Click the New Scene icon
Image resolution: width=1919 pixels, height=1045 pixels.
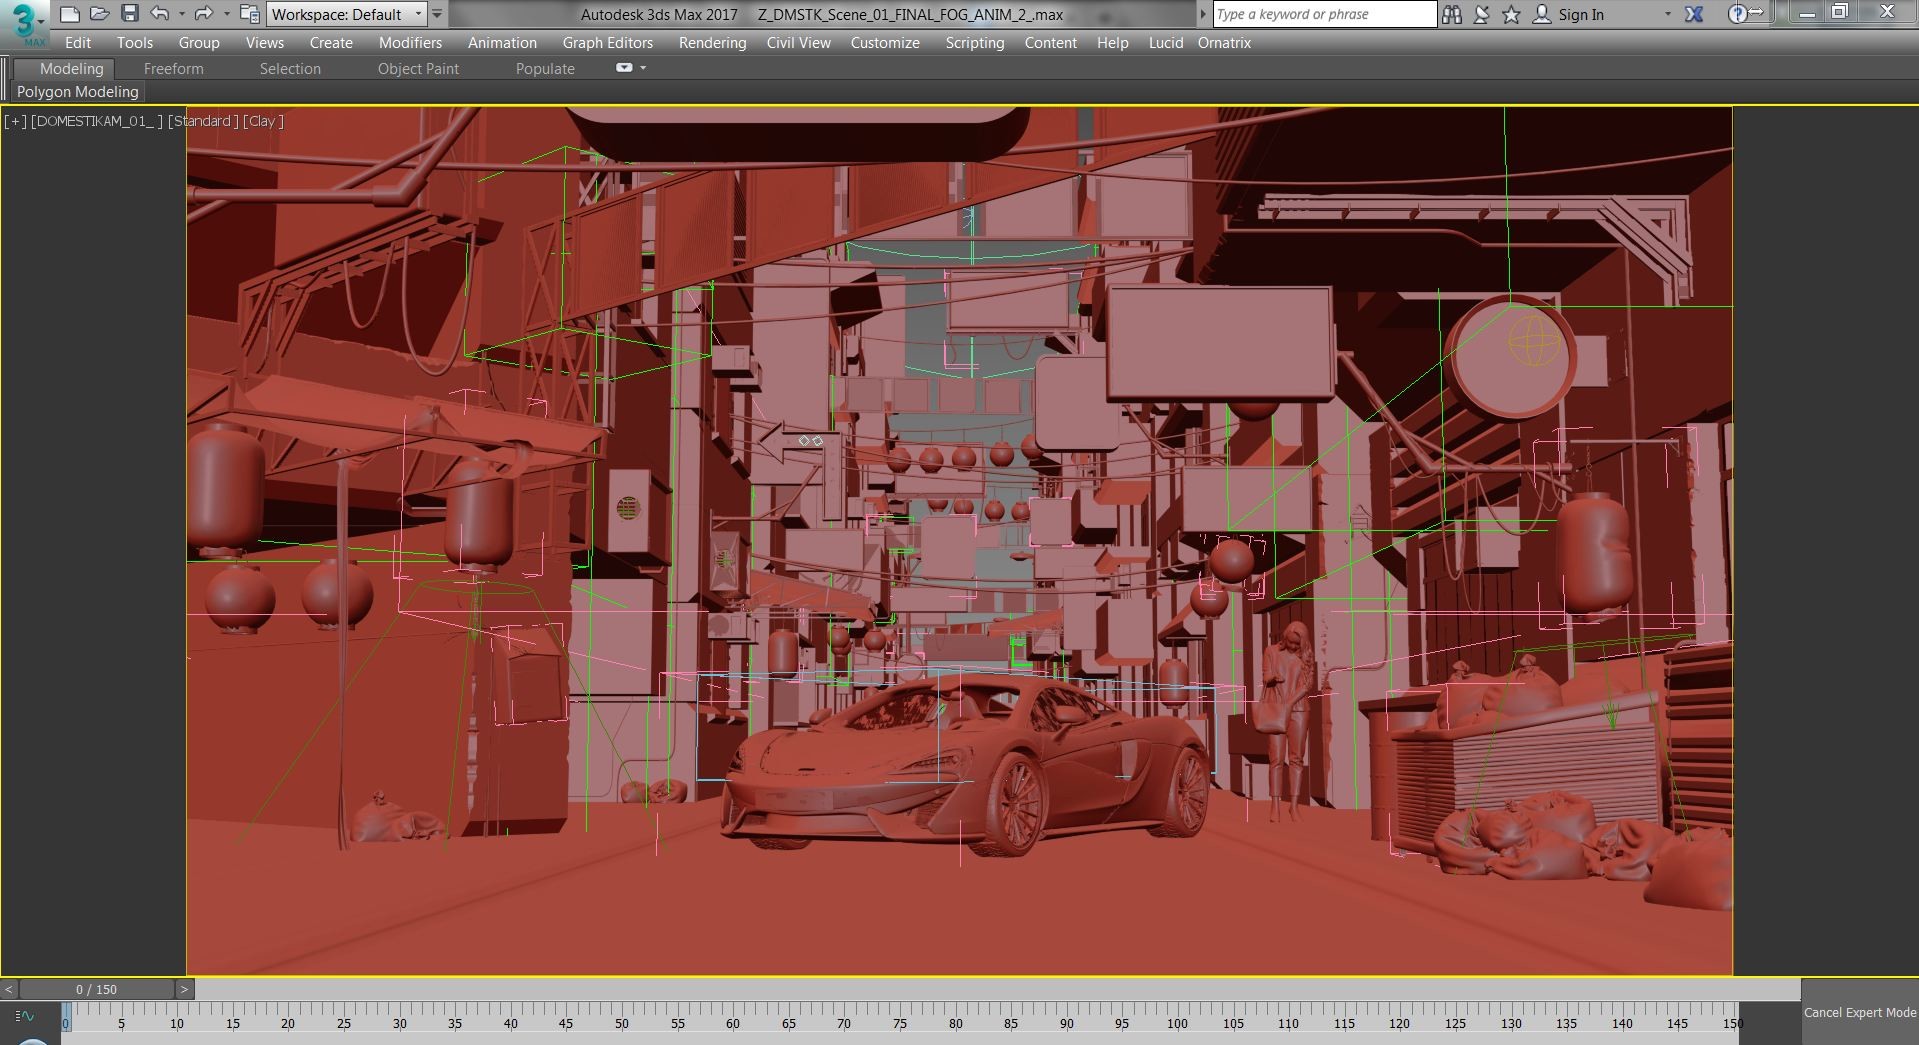click(x=69, y=14)
